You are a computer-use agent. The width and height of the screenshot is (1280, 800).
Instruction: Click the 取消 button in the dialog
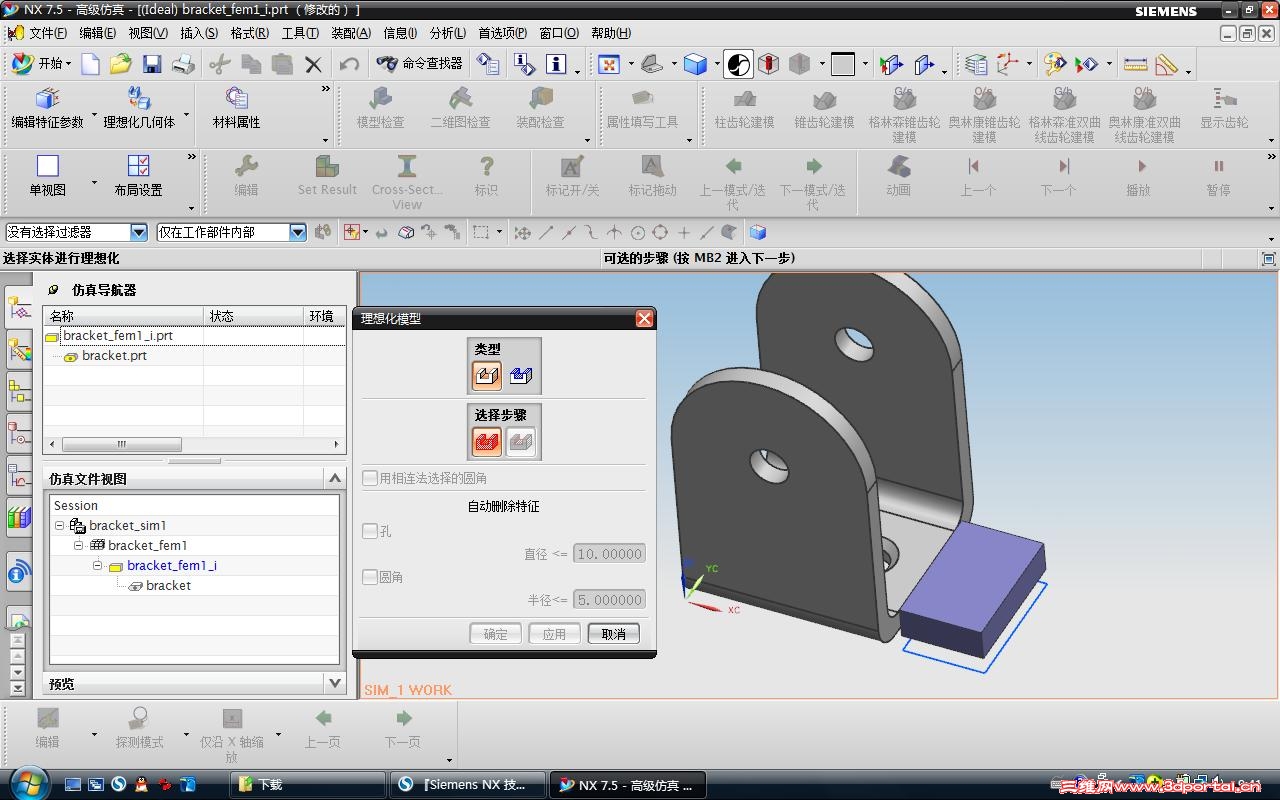coord(613,634)
